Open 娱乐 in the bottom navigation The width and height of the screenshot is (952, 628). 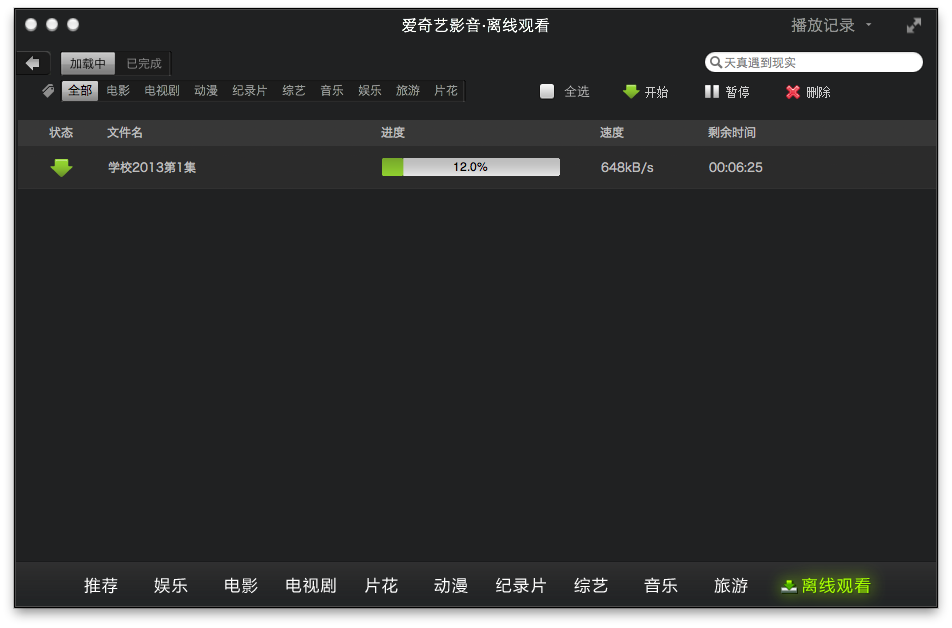171,585
